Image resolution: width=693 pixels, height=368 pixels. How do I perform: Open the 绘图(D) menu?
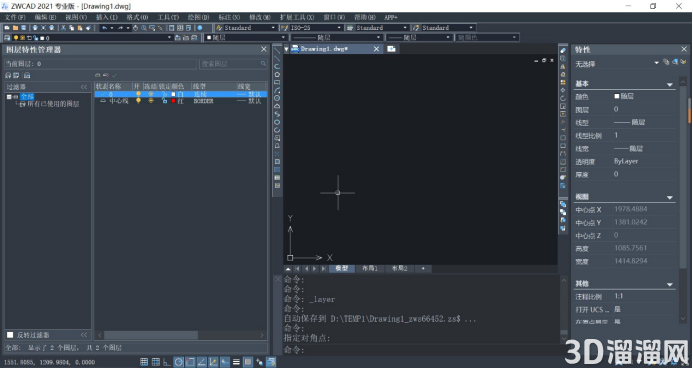[x=198, y=17]
